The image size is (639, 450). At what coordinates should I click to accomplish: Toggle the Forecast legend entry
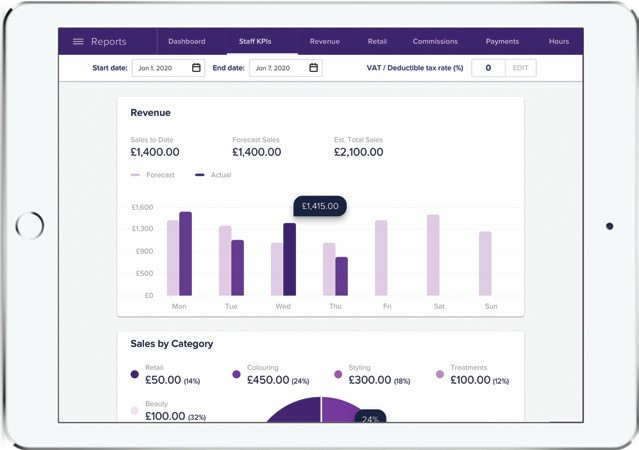click(x=152, y=175)
